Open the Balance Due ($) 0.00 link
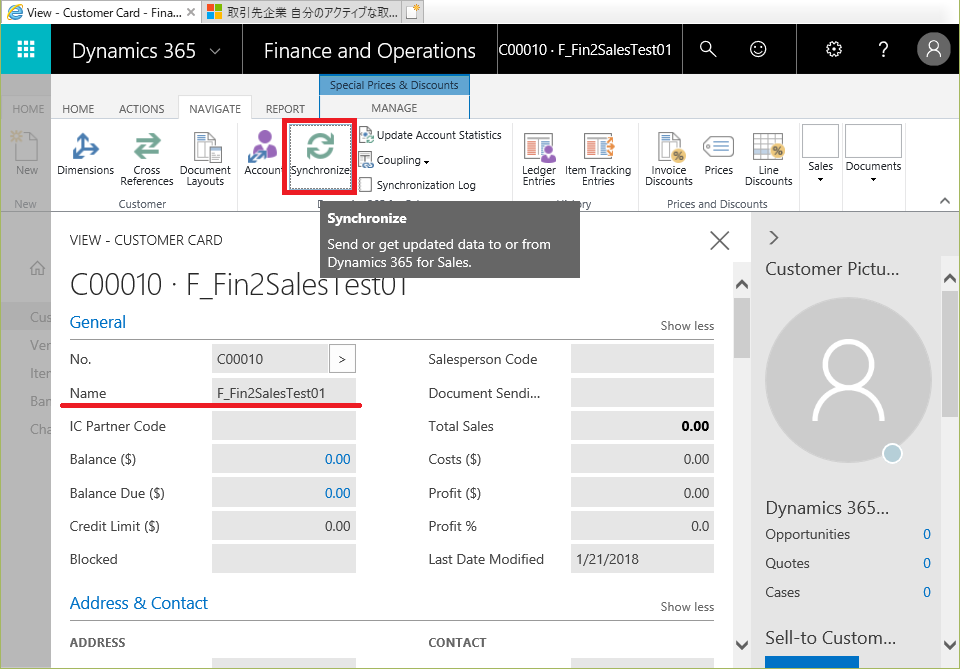 337,493
